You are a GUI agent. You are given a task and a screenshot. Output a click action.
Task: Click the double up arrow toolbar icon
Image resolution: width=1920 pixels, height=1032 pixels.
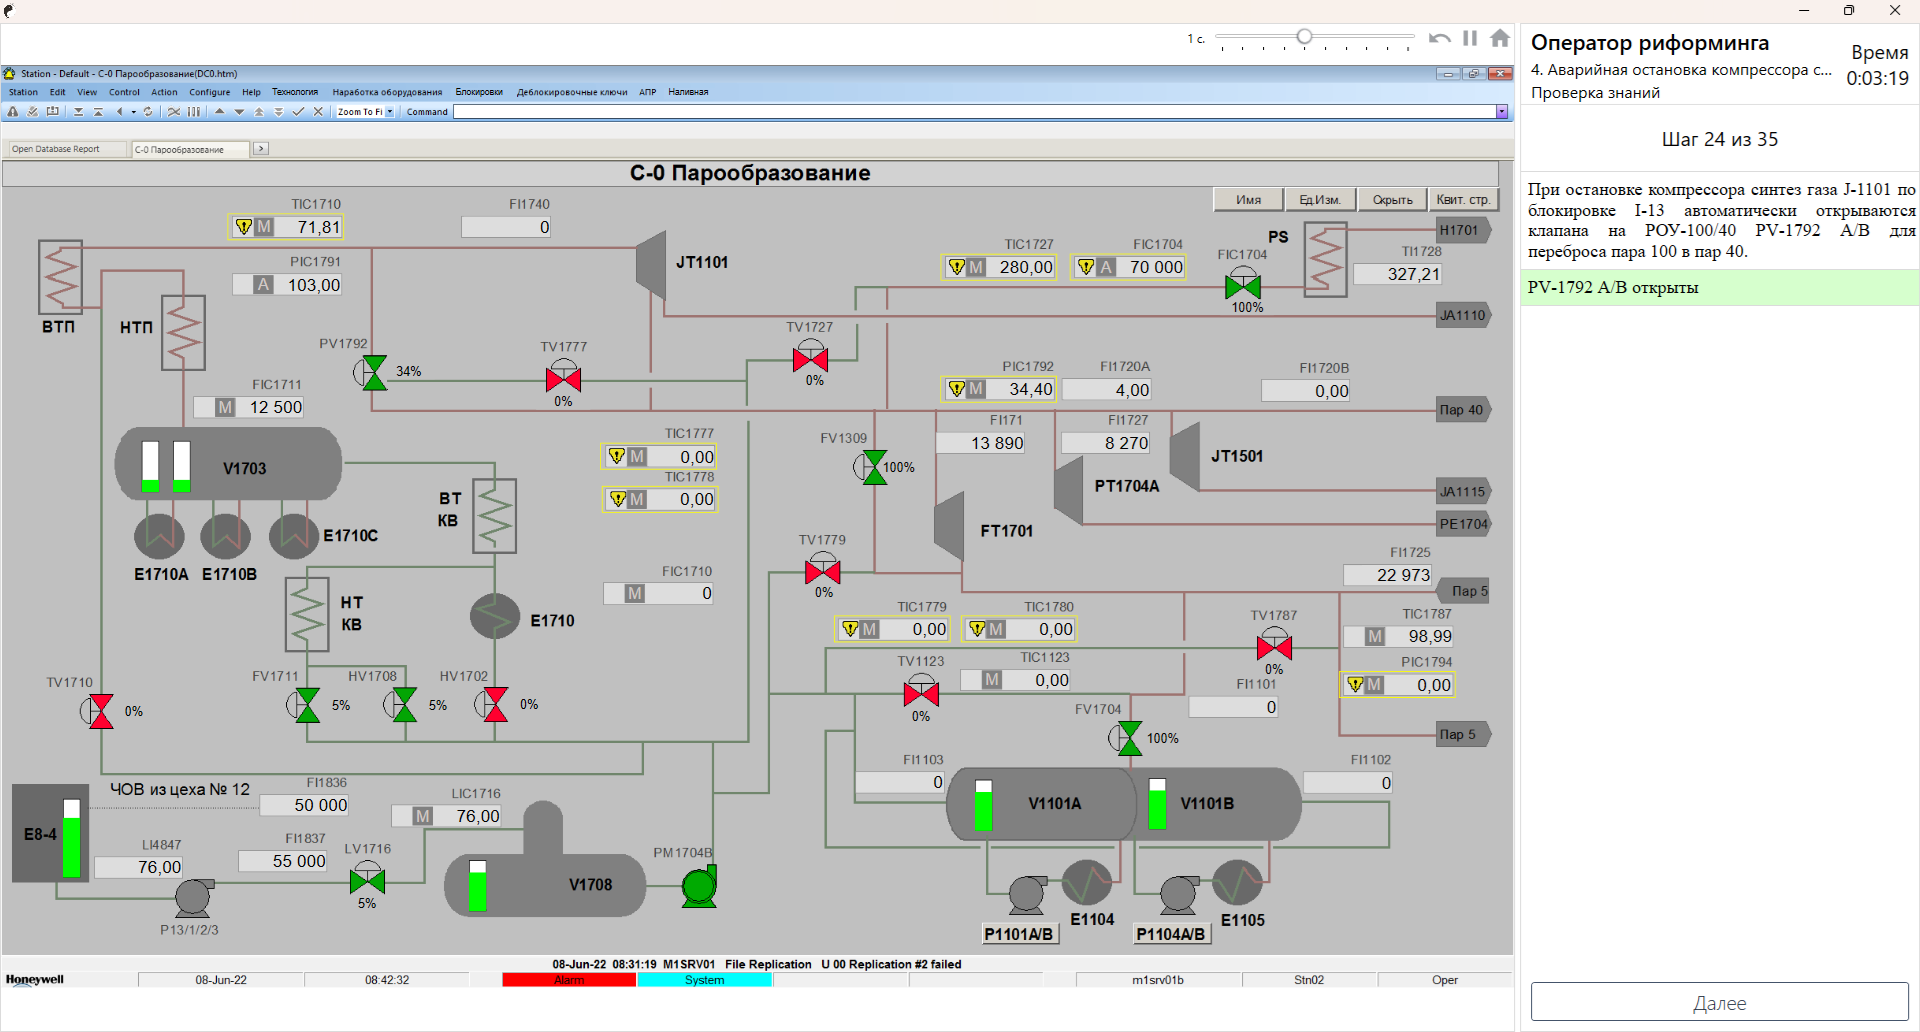pyautogui.click(x=259, y=112)
